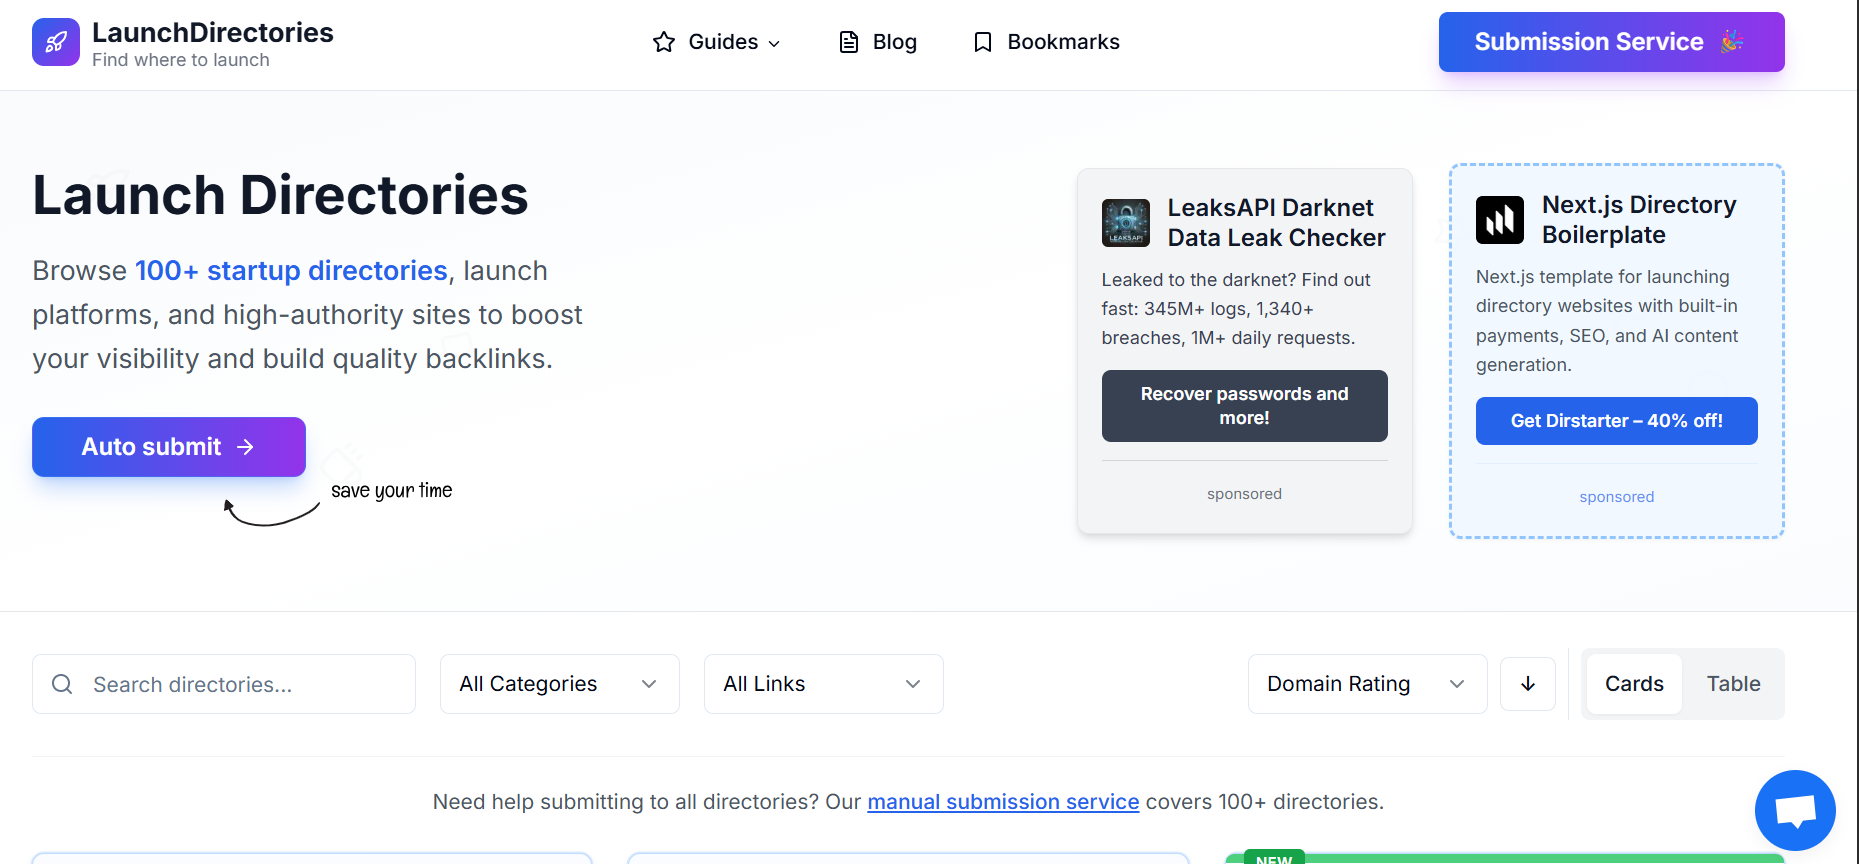Open the manual submission service link

[x=1003, y=801]
